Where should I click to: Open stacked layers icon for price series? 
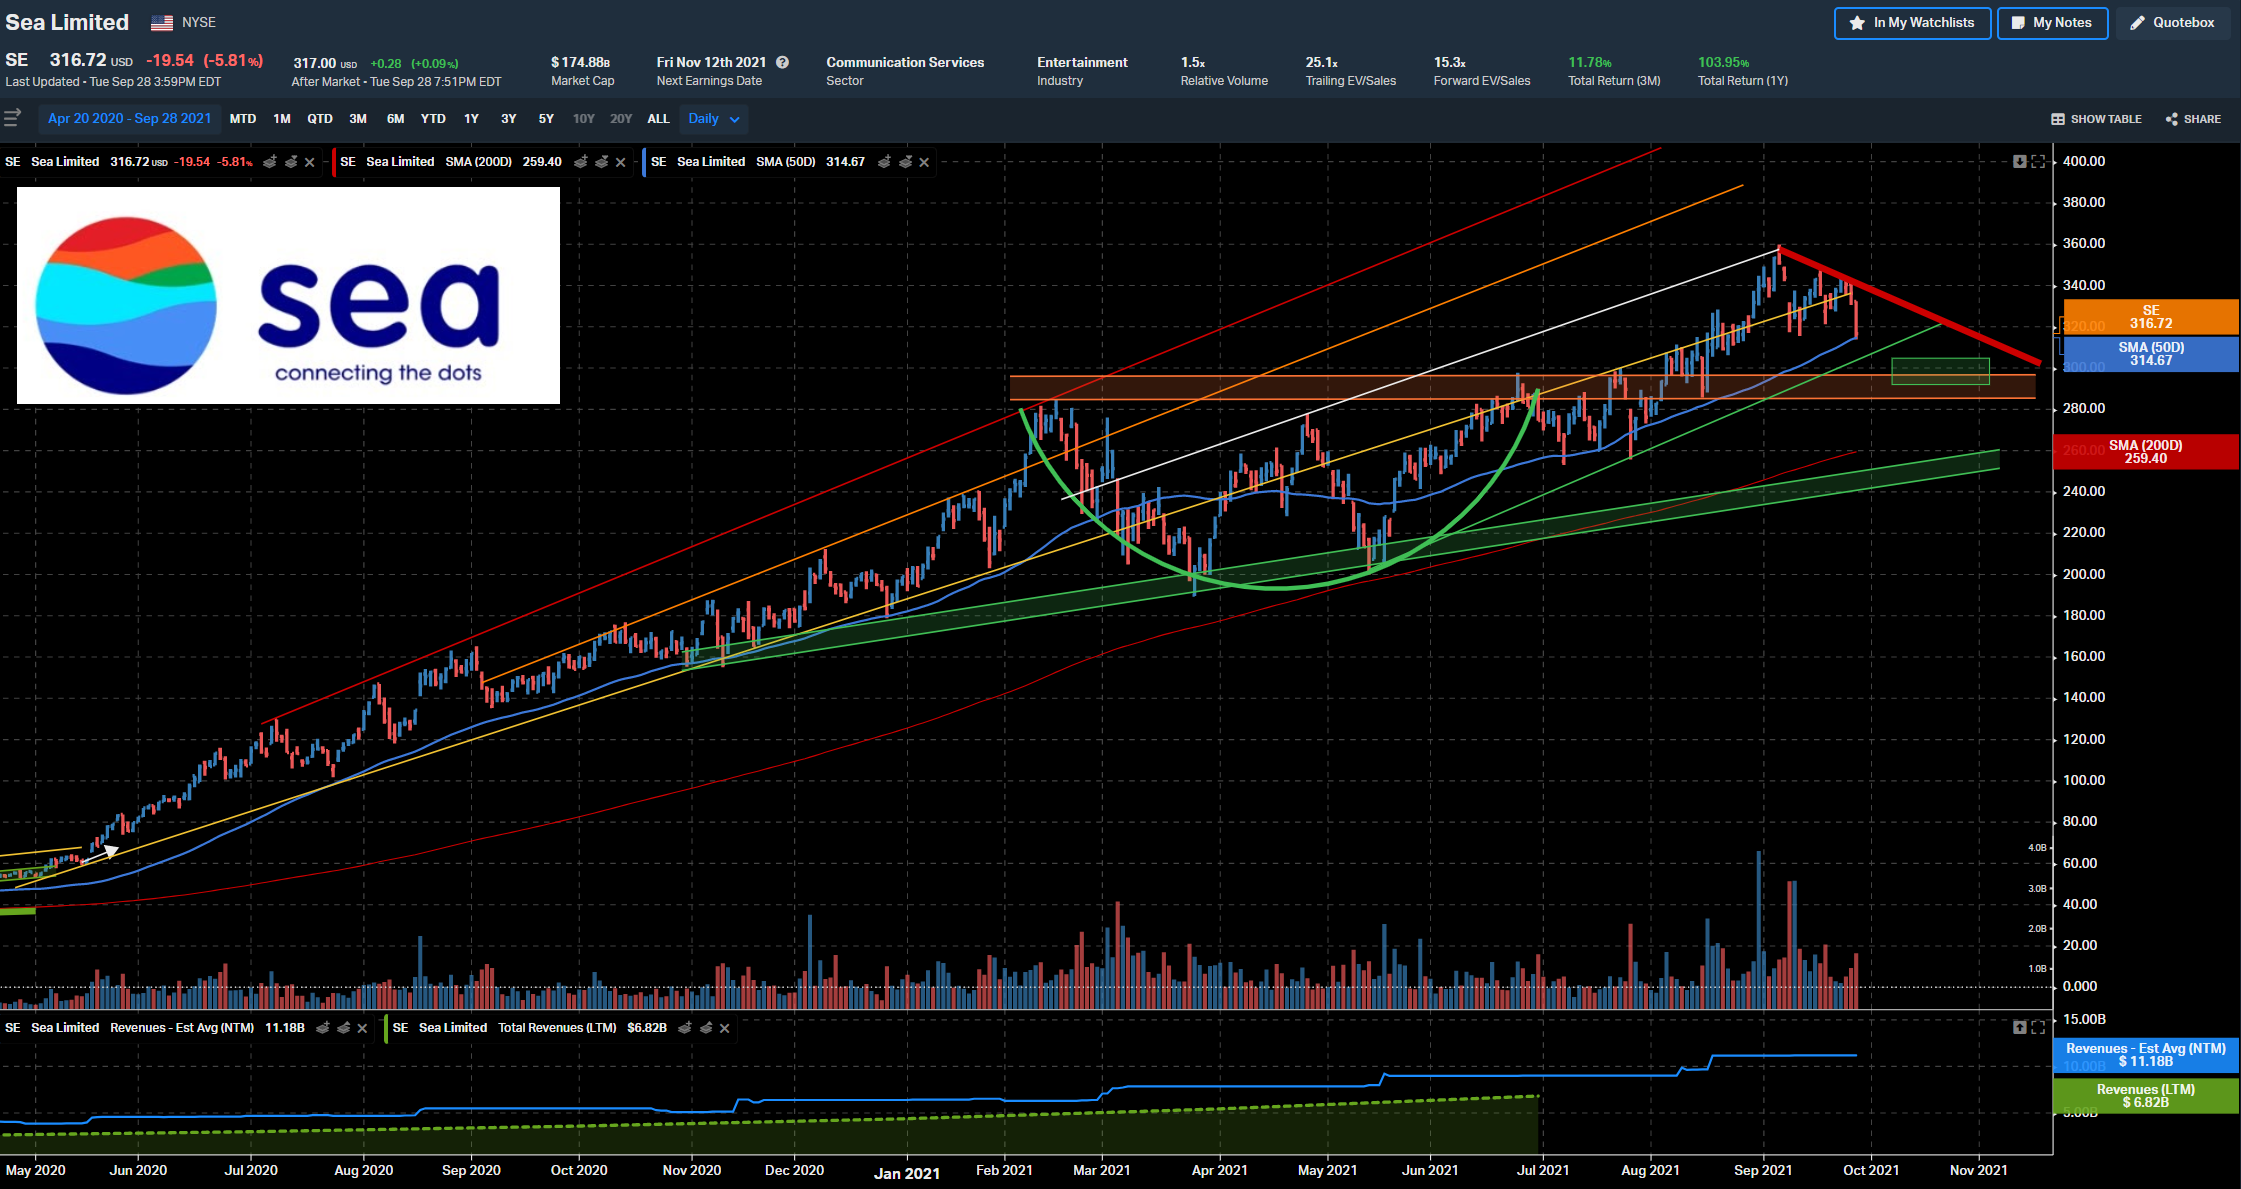click(291, 162)
